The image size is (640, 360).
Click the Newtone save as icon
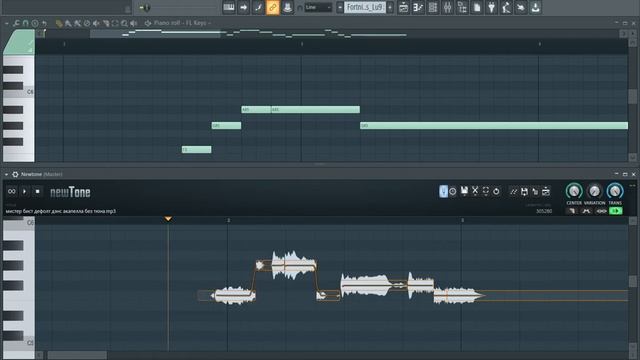click(524, 191)
